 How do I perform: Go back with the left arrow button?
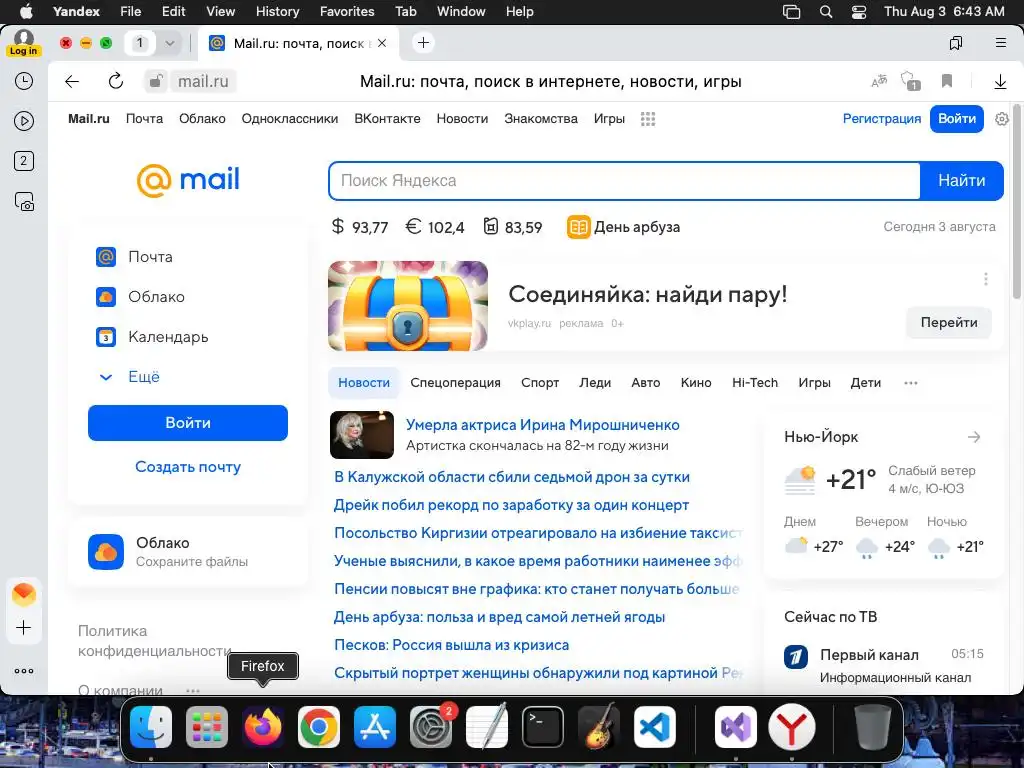(x=72, y=81)
